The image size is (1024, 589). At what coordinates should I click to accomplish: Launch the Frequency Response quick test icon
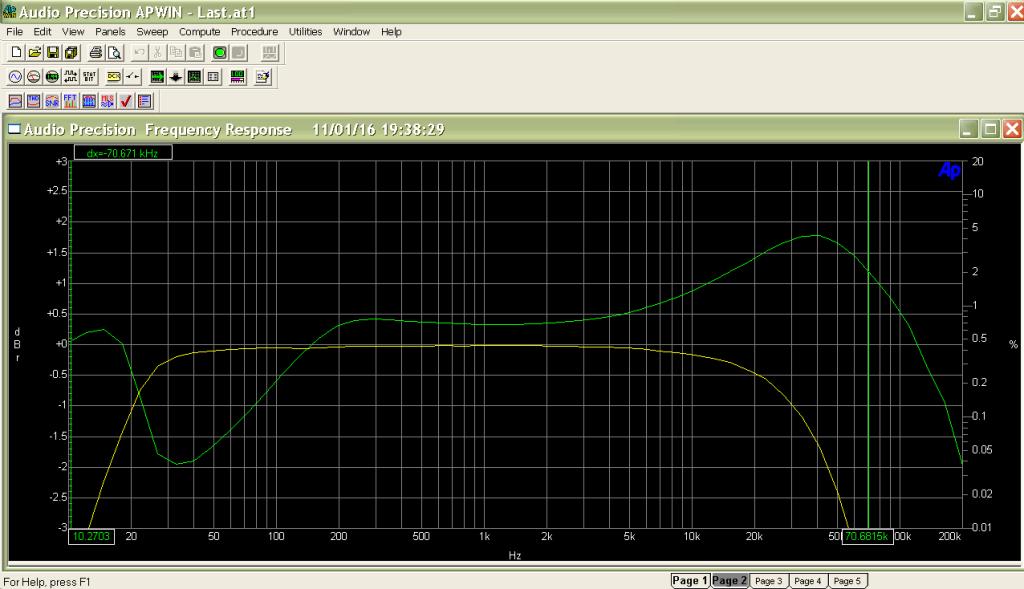tap(15, 101)
